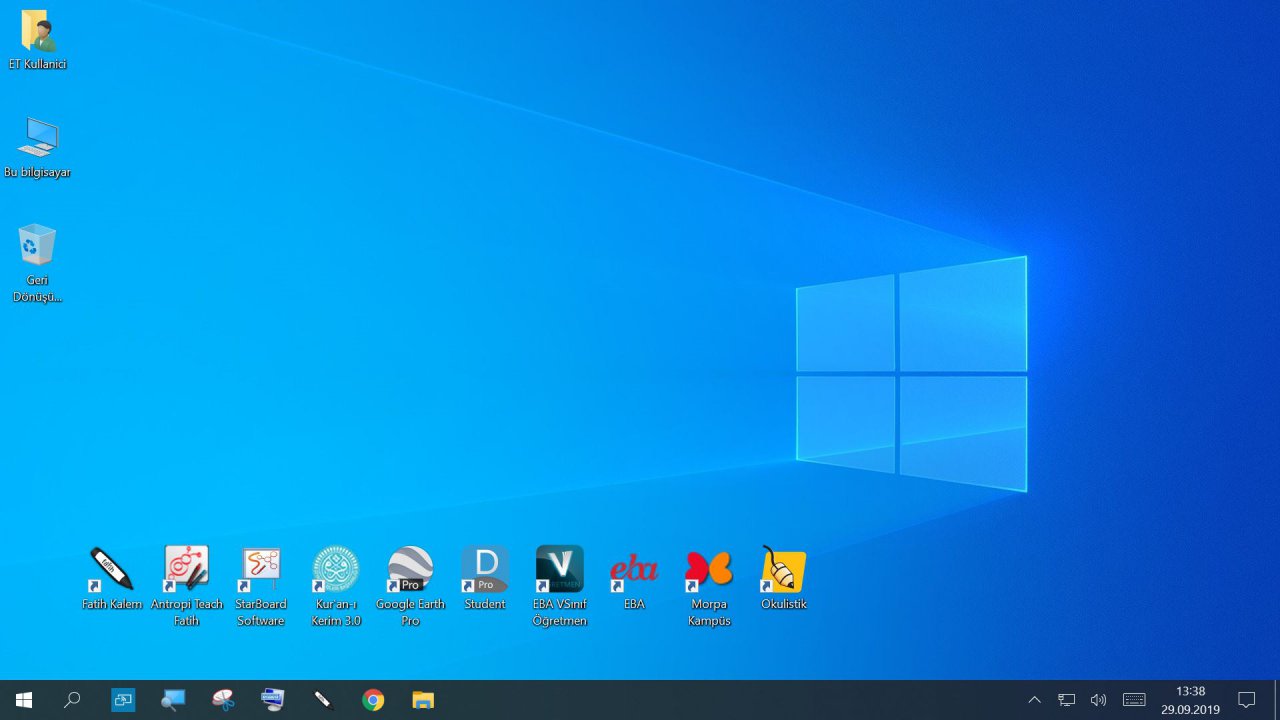
Task: Click the EBA VSınıf Öğretmen icon
Action: point(559,570)
